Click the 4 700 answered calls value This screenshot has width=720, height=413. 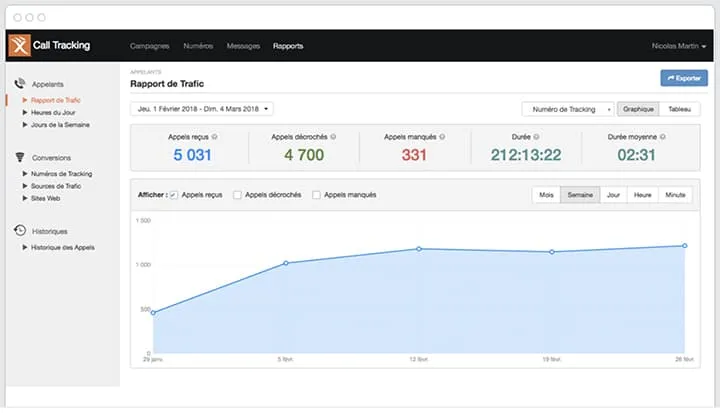tap(304, 155)
